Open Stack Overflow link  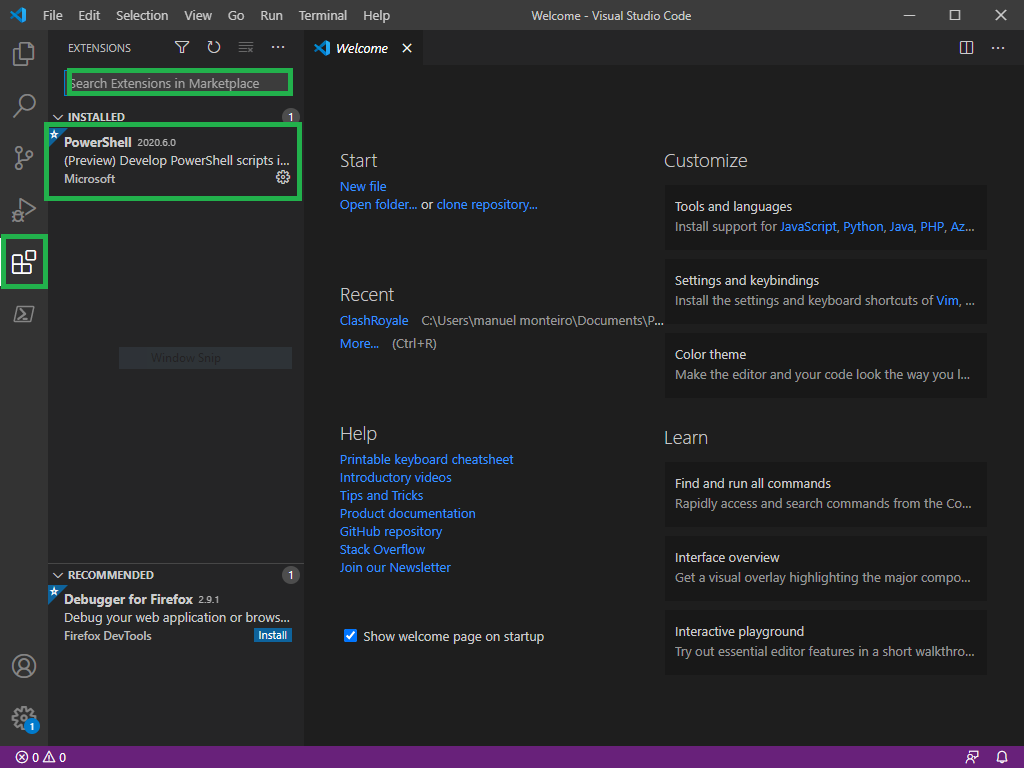(382, 550)
